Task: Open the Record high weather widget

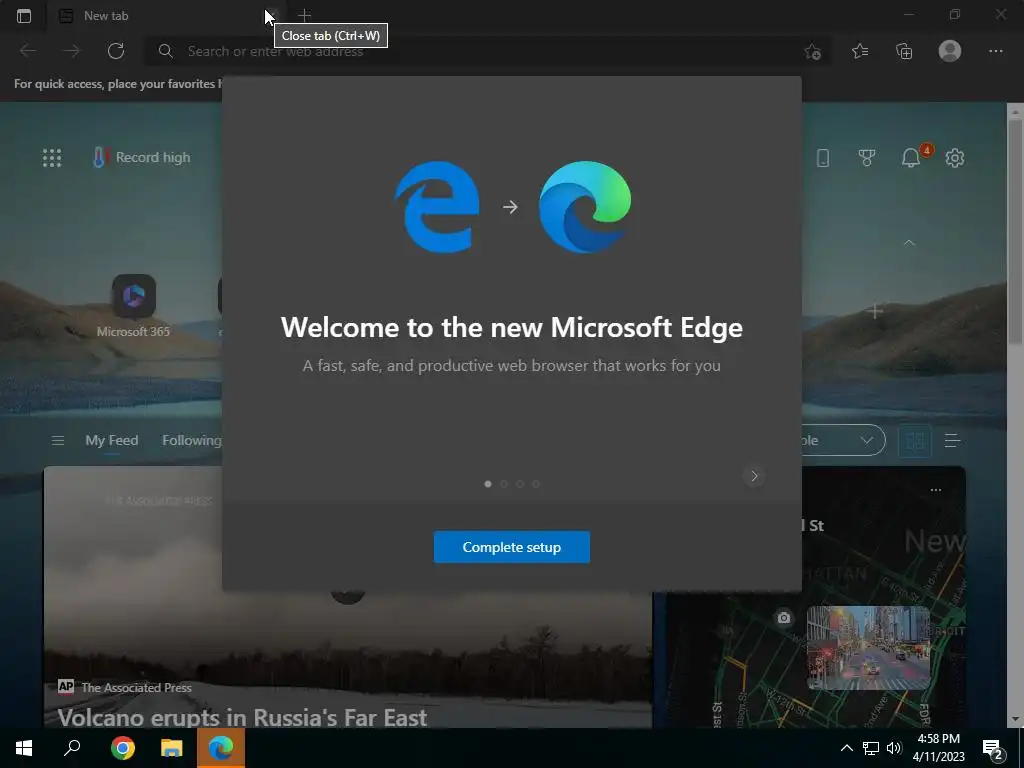Action: coord(142,157)
